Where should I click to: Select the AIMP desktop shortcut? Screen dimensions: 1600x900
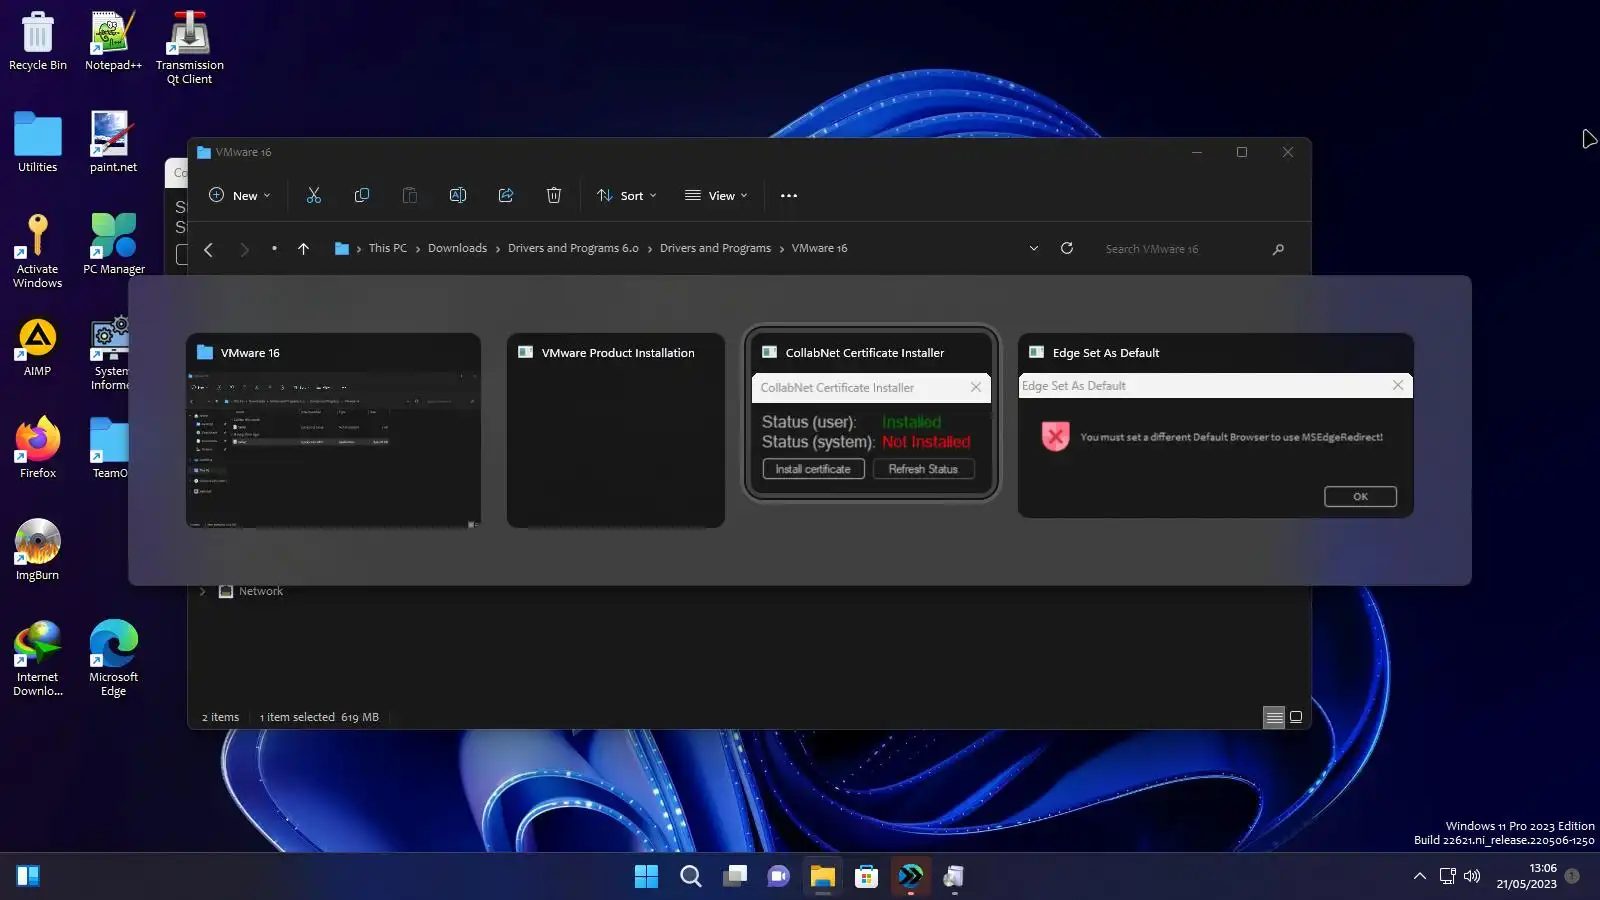(x=38, y=347)
